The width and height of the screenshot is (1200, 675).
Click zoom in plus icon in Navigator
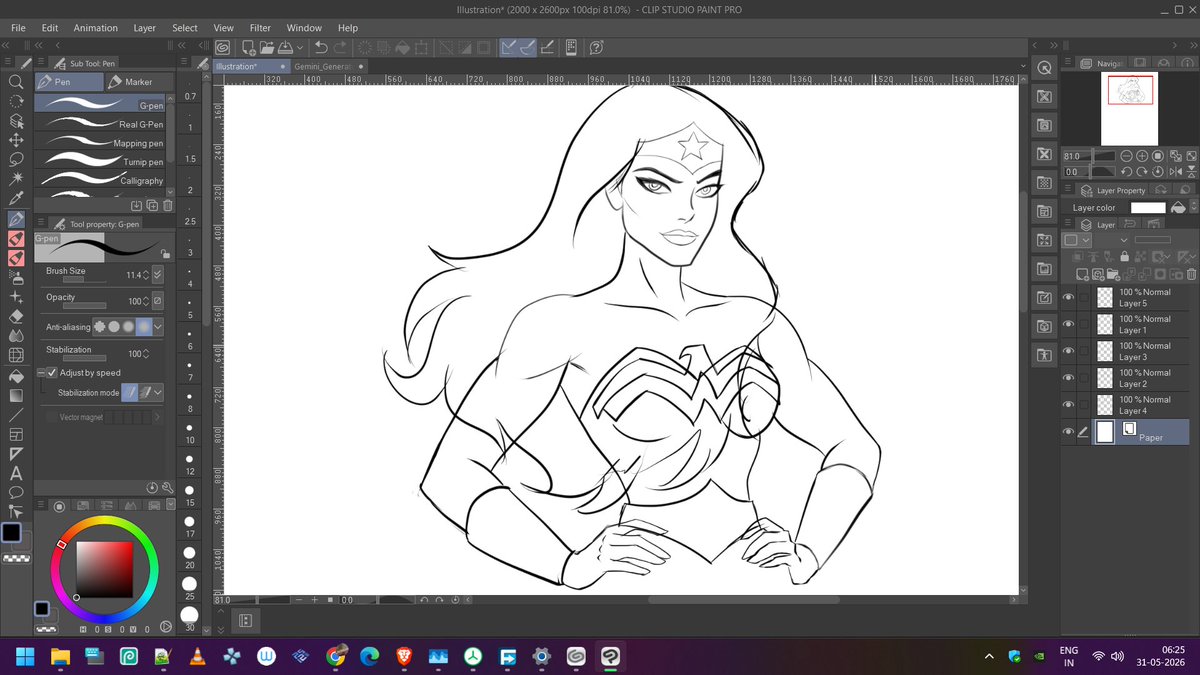(x=1142, y=157)
